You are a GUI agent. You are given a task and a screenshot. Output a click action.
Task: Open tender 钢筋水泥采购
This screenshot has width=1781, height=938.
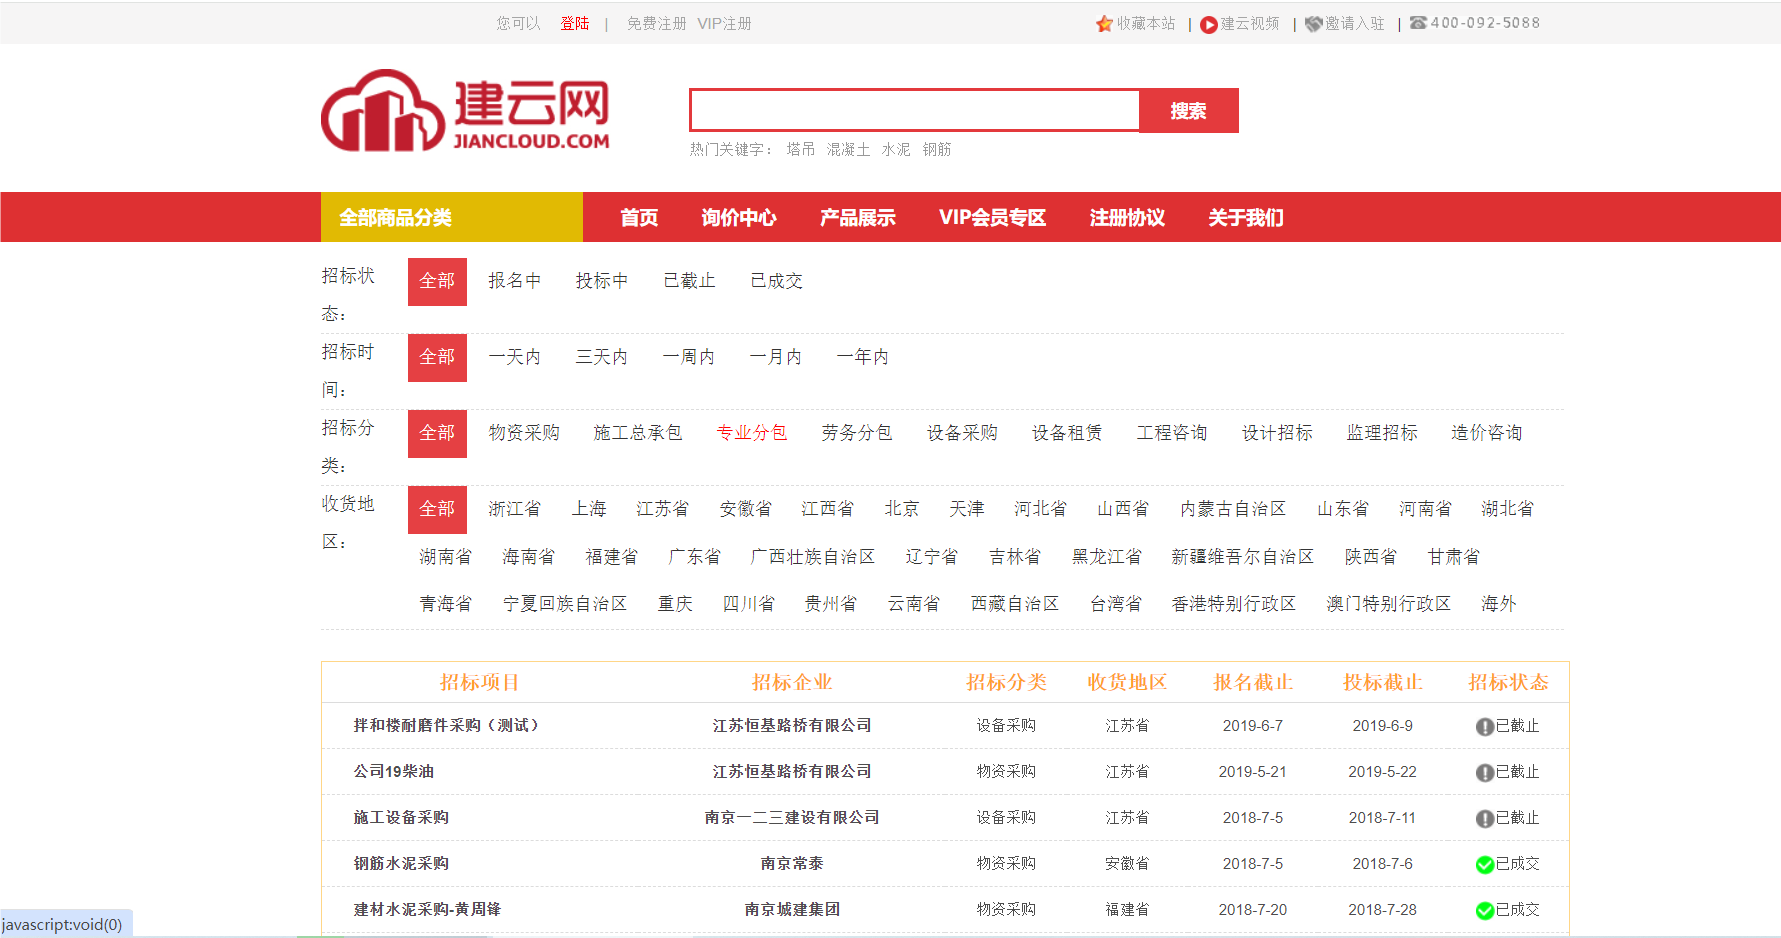tap(401, 864)
